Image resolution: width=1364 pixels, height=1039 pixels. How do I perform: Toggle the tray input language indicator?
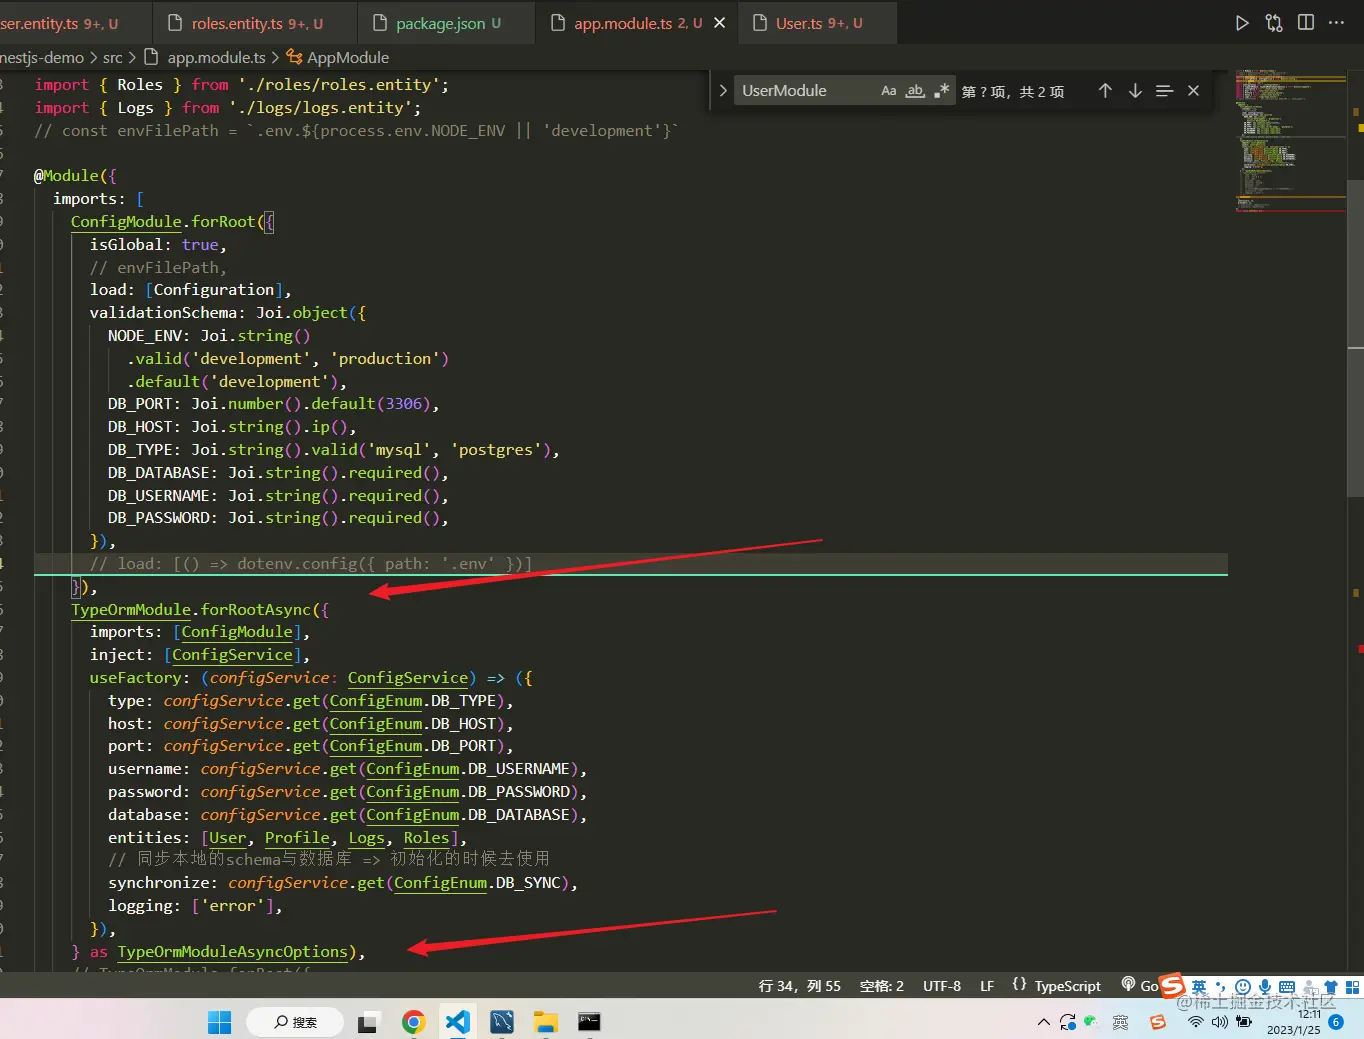pos(1121,1022)
